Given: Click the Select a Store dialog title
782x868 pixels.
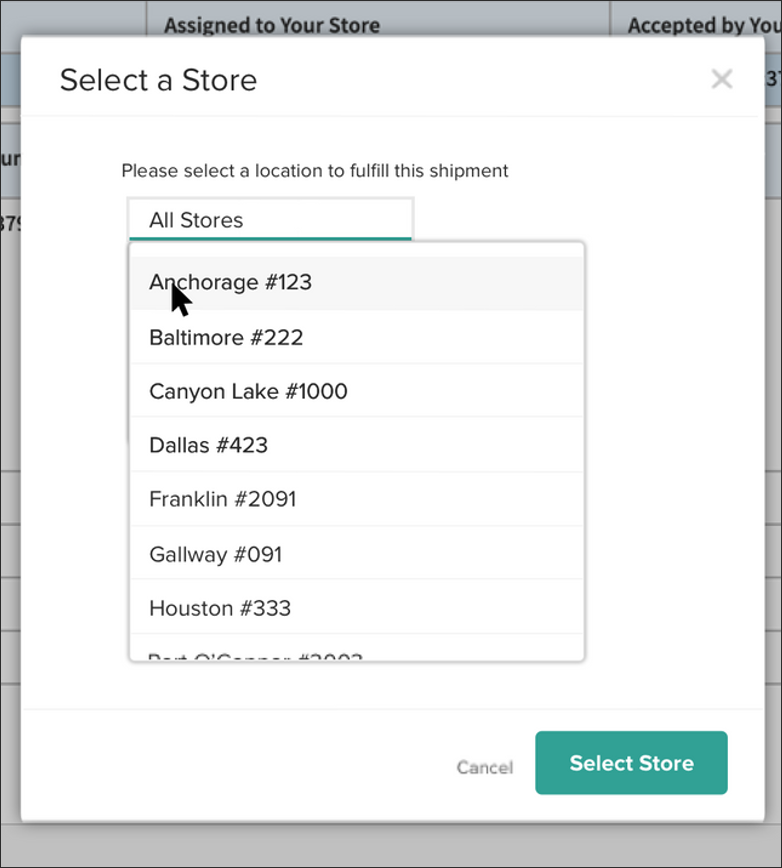Looking at the screenshot, I should click(x=159, y=80).
